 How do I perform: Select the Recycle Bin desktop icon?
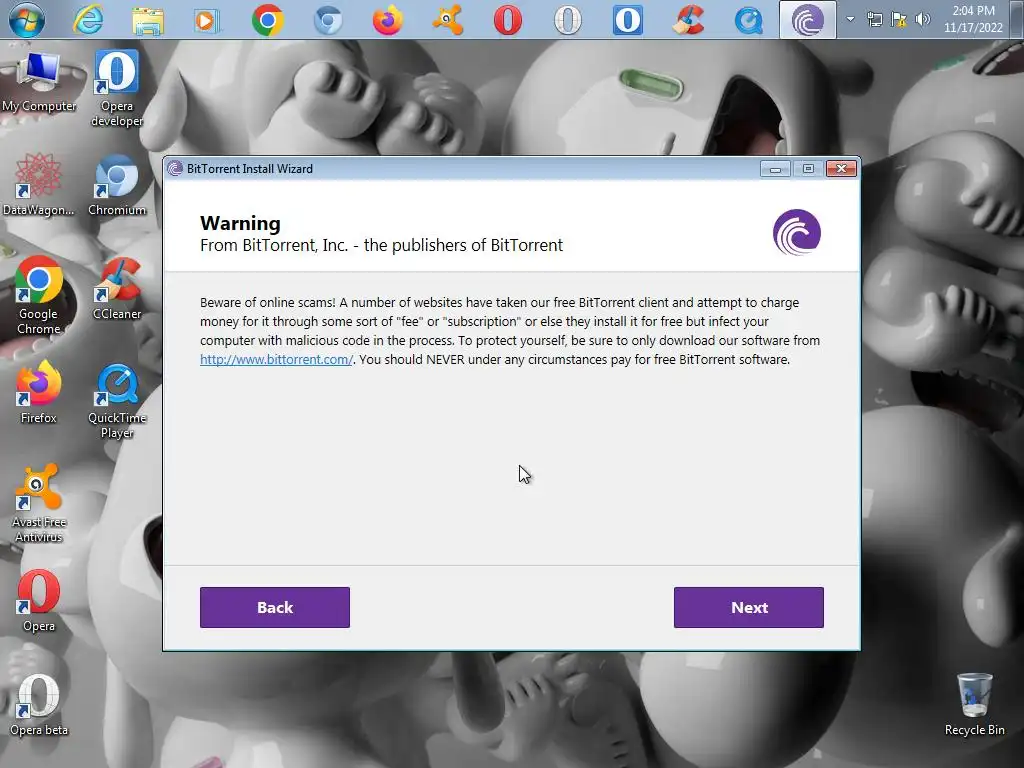coord(974,705)
